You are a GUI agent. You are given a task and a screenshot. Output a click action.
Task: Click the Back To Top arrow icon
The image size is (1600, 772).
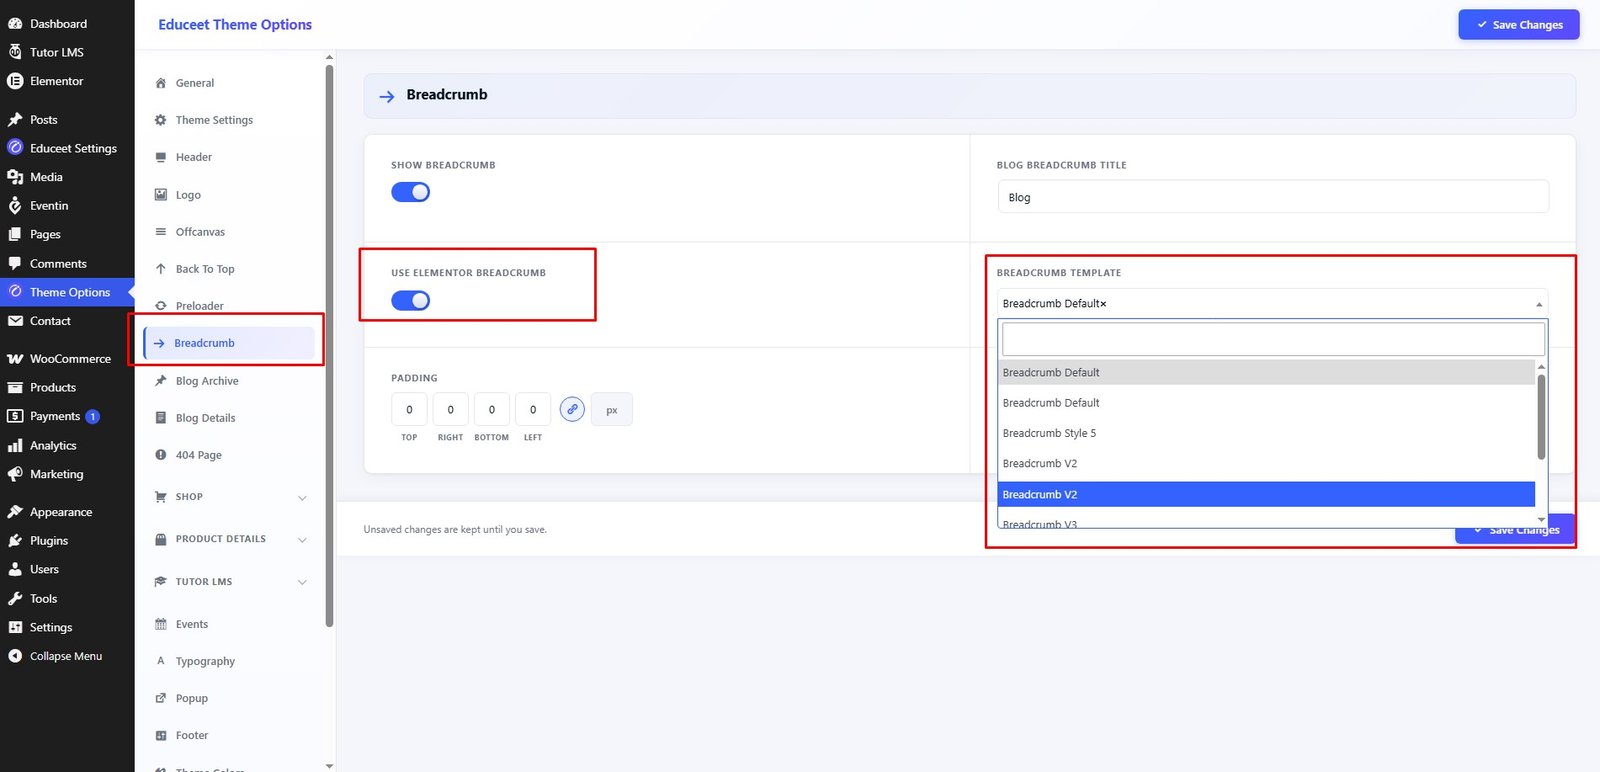(161, 269)
